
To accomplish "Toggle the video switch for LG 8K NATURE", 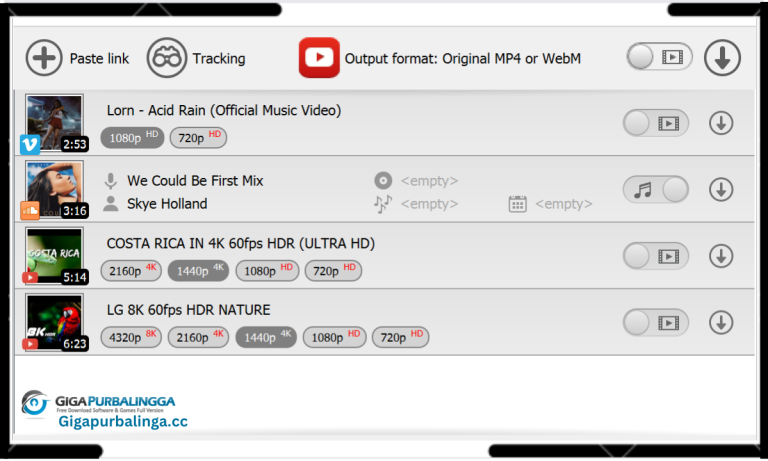I will click(656, 322).
